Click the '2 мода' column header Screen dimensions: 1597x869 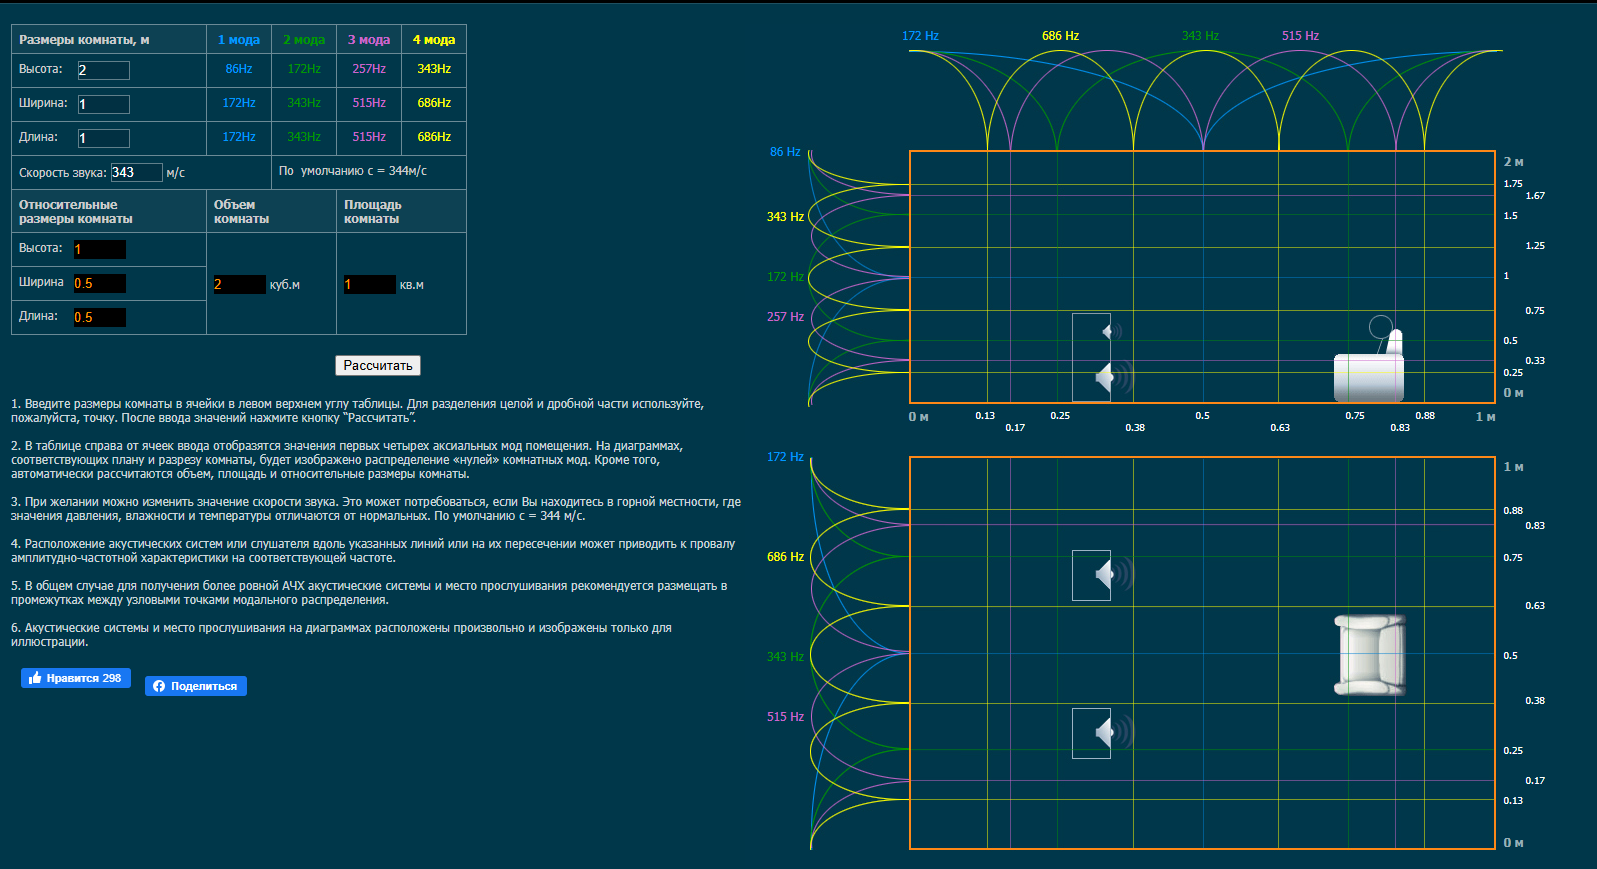[x=304, y=40]
